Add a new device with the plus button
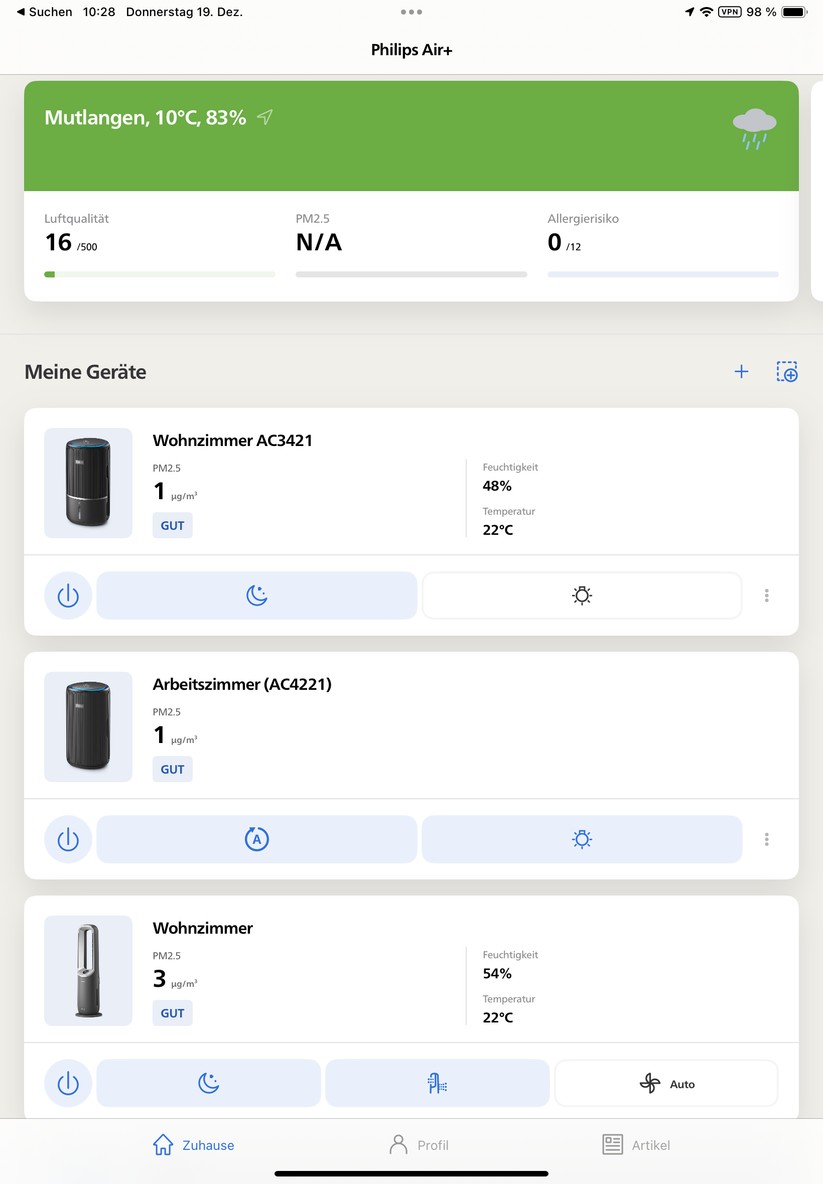Viewport: 823px width, 1184px height. [741, 371]
